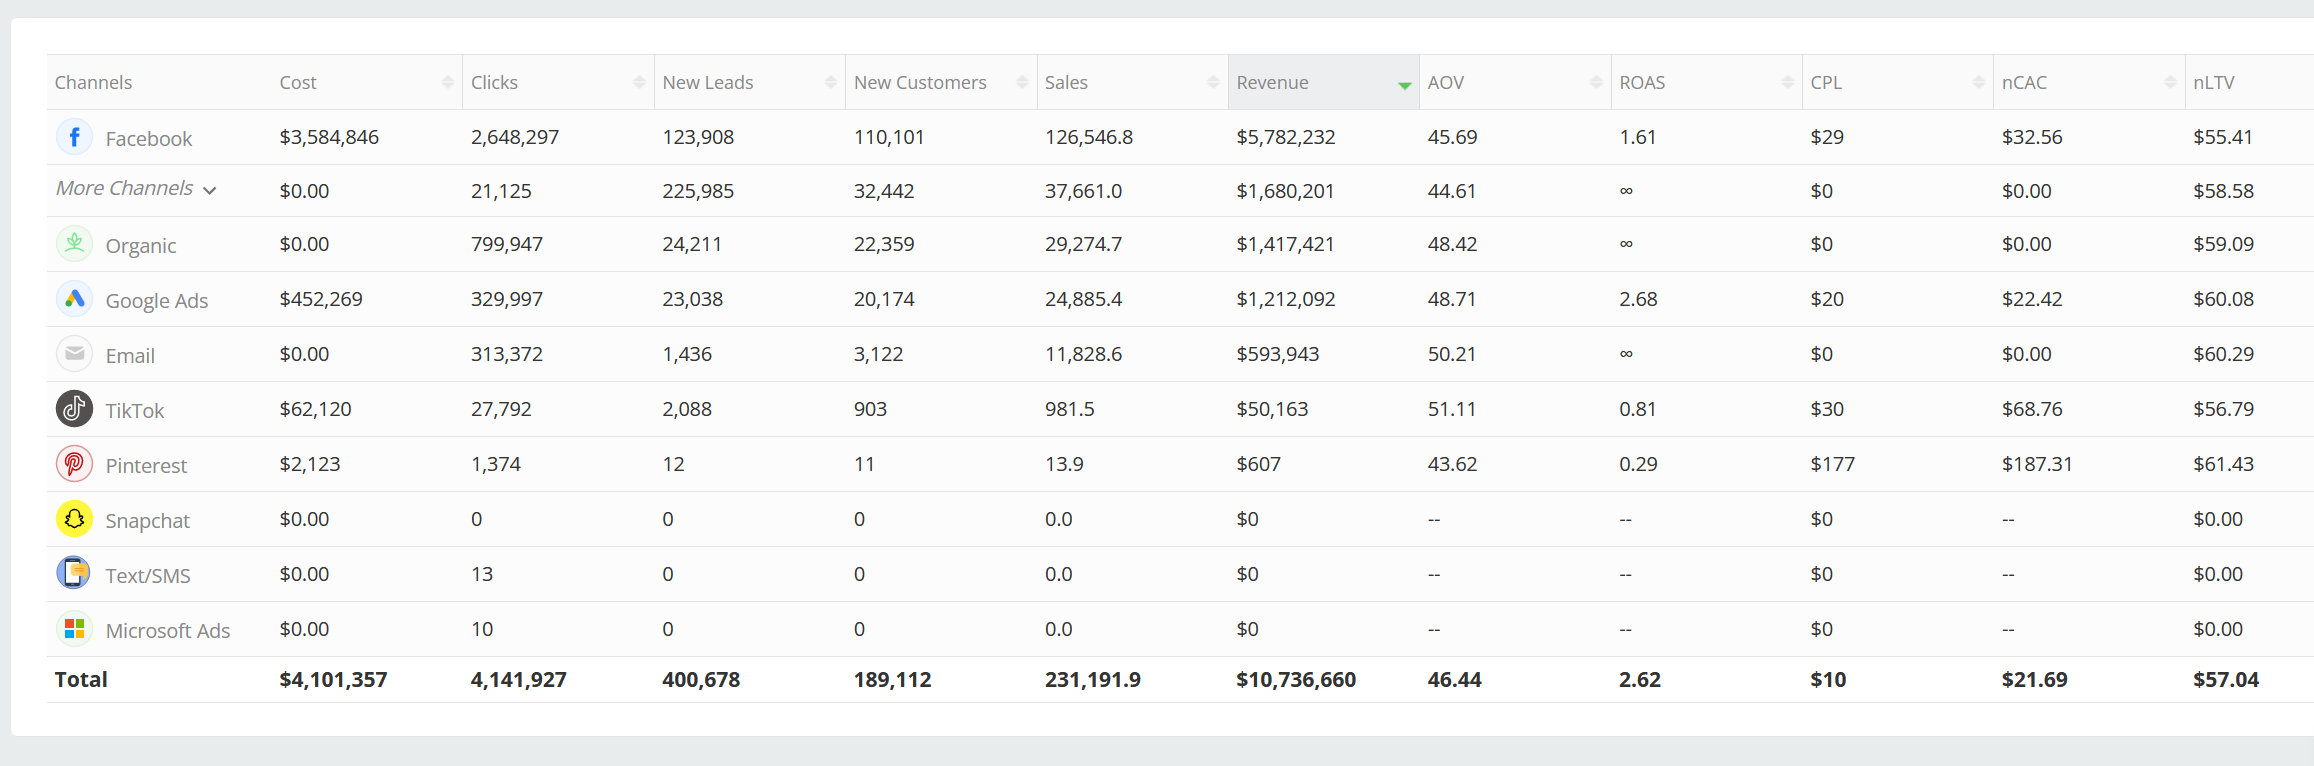Select Facebook cost value $3,584,846
The width and height of the screenshot is (2314, 766).
(329, 137)
